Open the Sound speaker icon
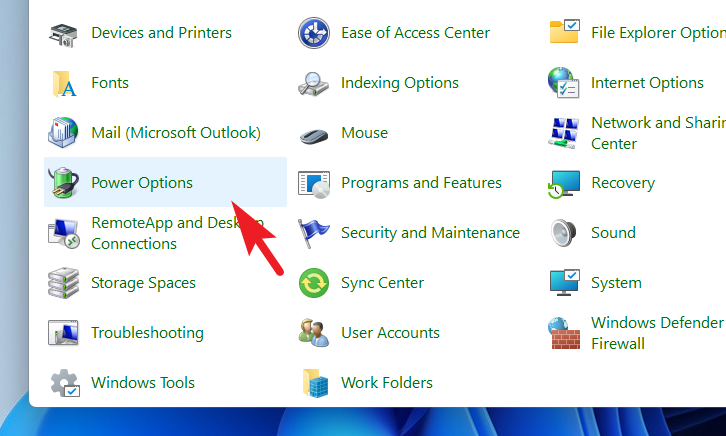The width and height of the screenshot is (726, 436). tap(563, 233)
